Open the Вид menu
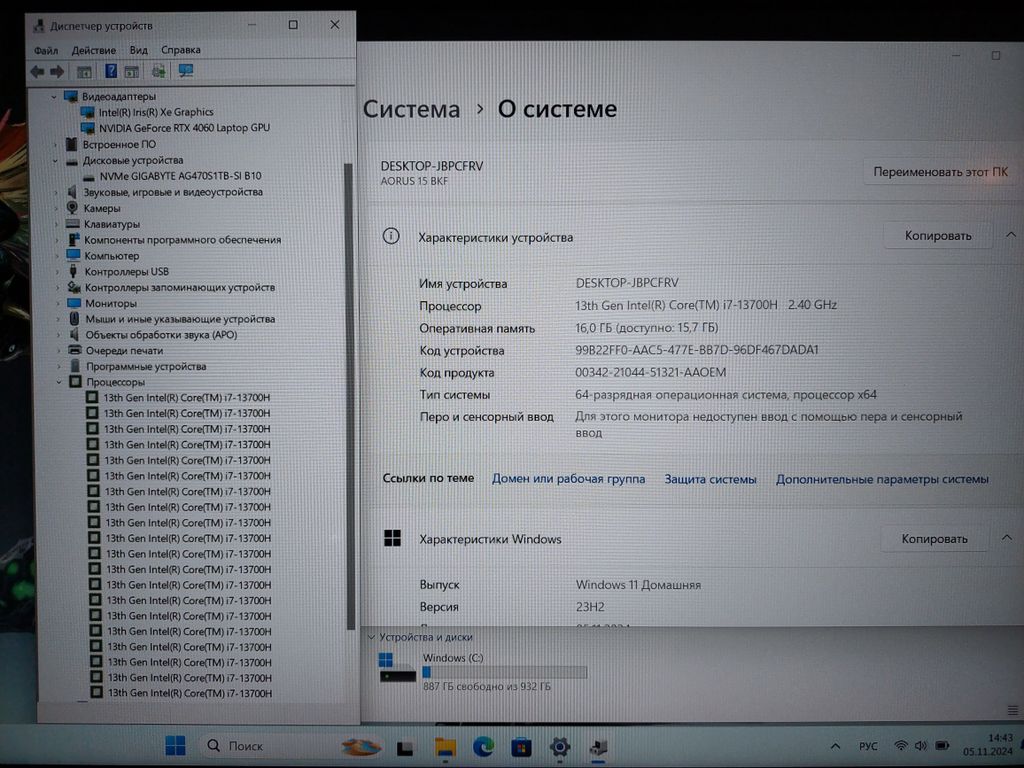1024x768 pixels. (x=139, y=50)
